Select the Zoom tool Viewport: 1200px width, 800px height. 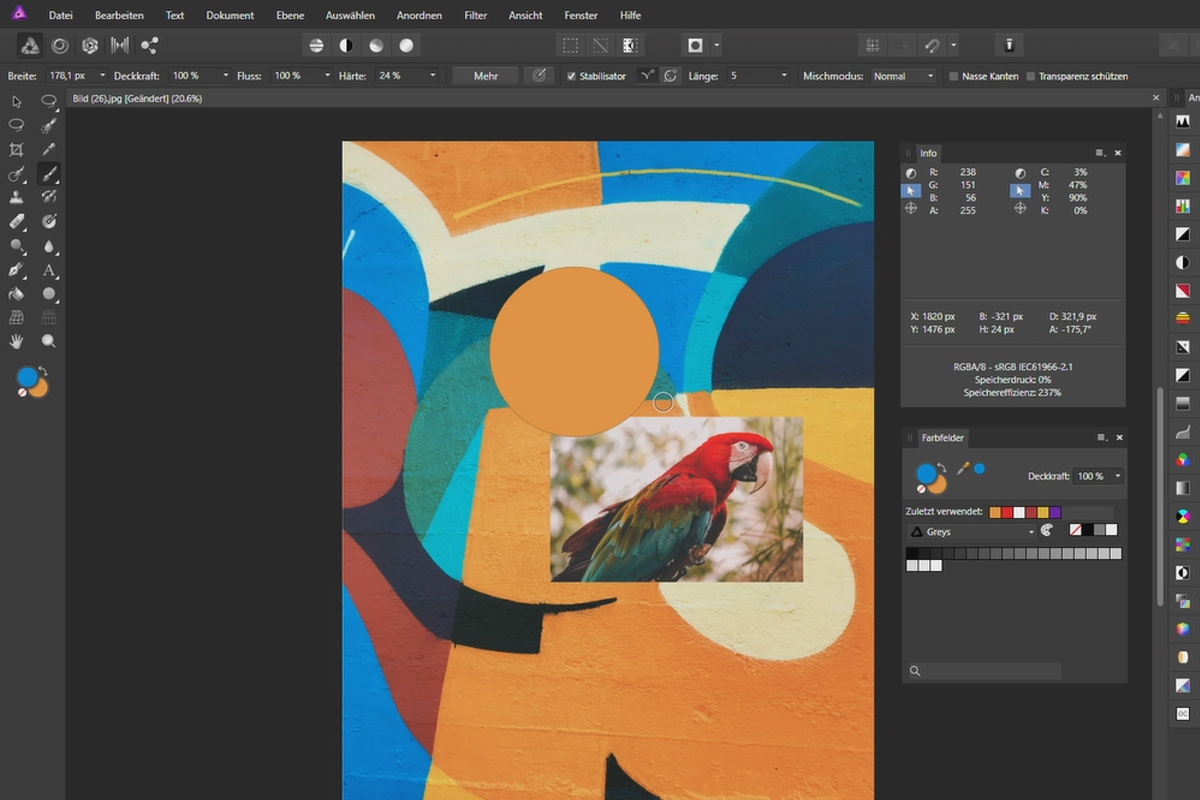47,341
